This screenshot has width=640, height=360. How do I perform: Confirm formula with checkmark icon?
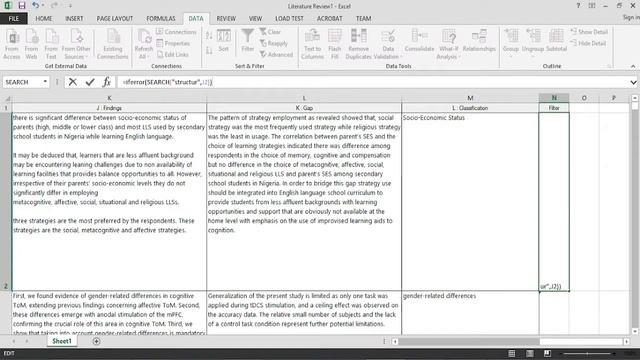(90, 82)
